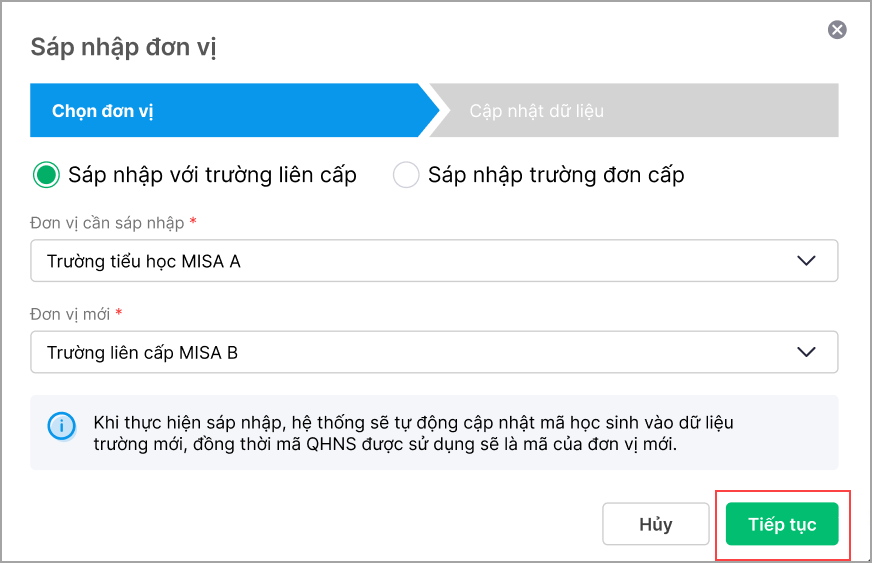This screenshot has width=872, height=563.
Task: Click the chevron arrow of Đơn vị cần sáp nhập
Action: (x=807, y=261)
